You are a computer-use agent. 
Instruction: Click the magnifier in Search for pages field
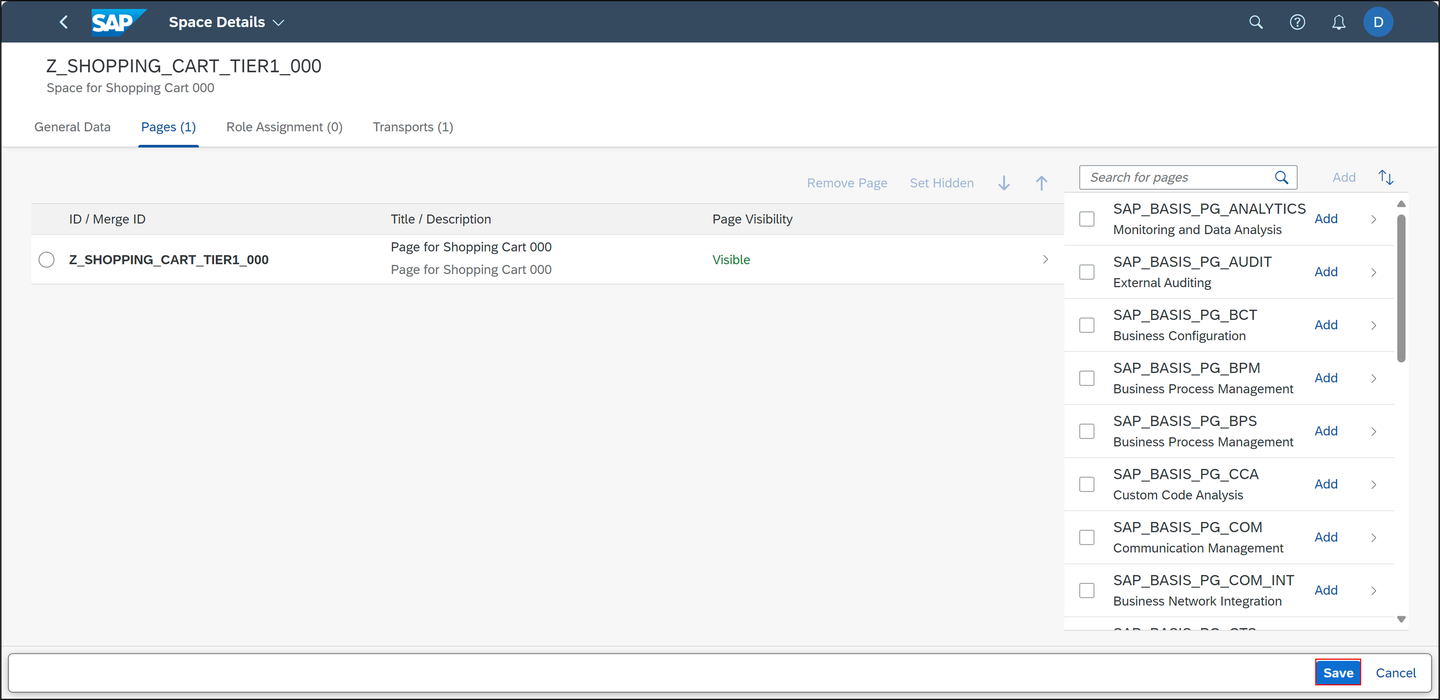pos(1282,177)
